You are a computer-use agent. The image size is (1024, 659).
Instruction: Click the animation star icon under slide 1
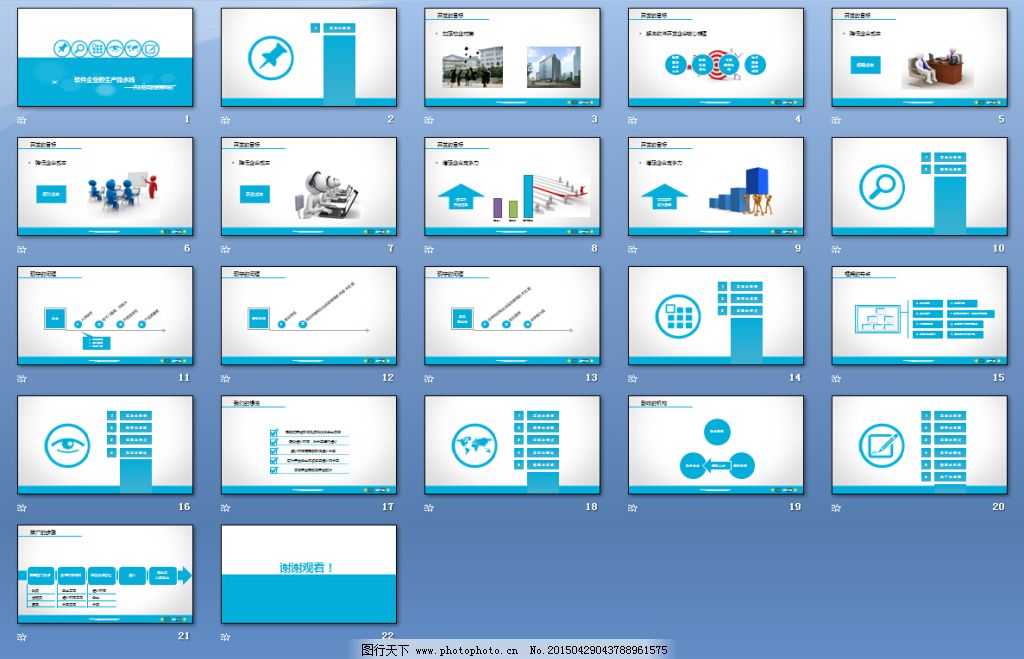(x=22, y=119)
